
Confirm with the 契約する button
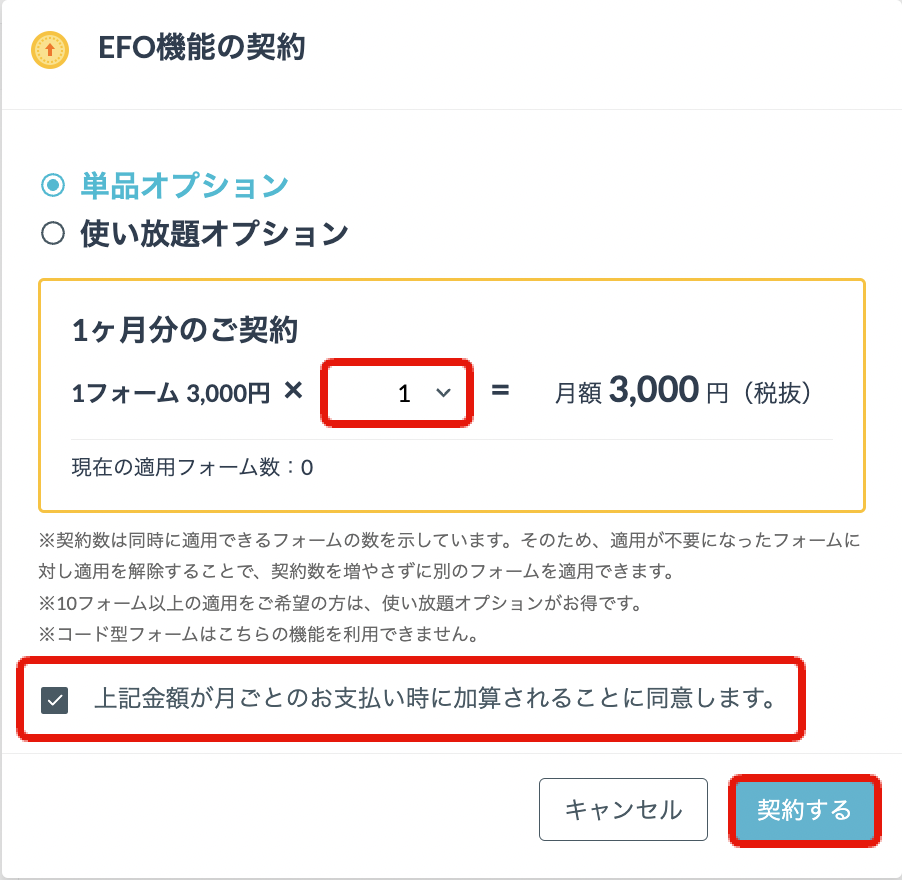pos(804,809)
